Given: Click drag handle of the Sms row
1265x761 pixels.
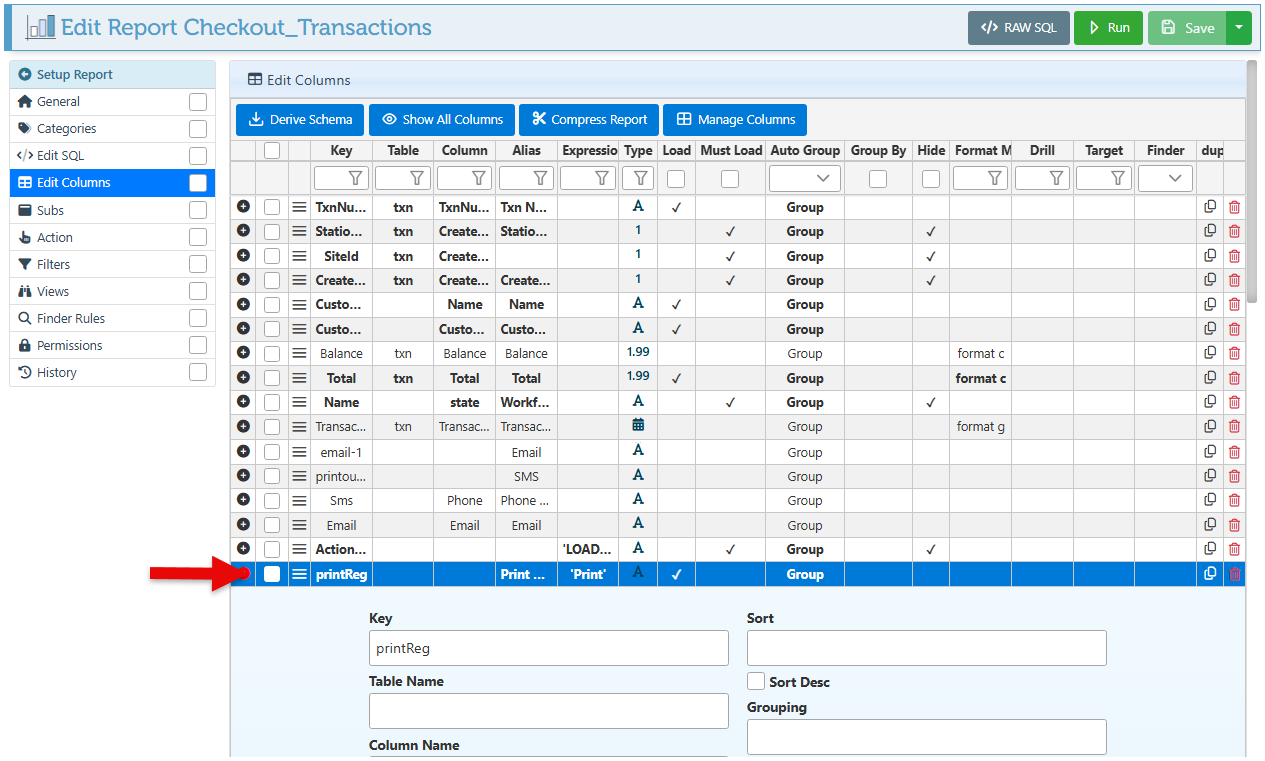Looking at the screenshot, I should (299, 500).
